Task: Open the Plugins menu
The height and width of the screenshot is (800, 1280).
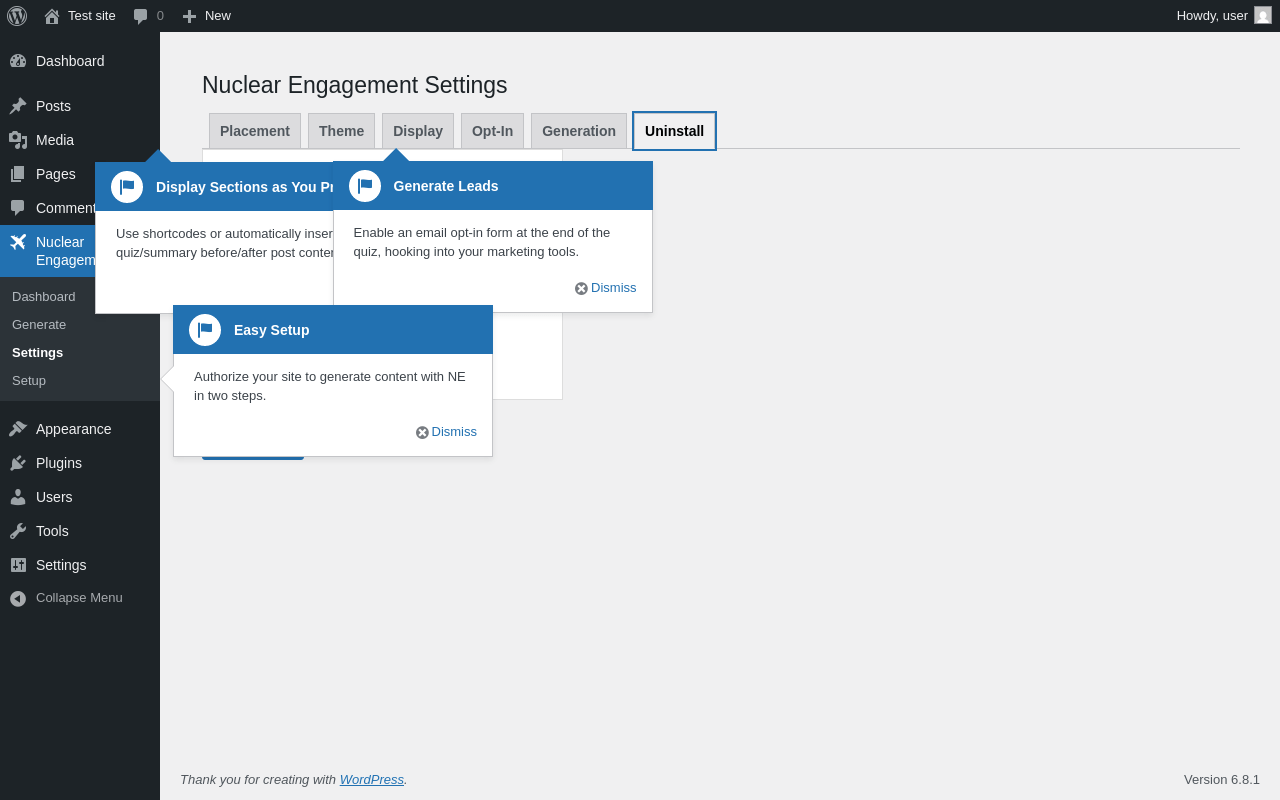Action: click(x=80, y=463)
